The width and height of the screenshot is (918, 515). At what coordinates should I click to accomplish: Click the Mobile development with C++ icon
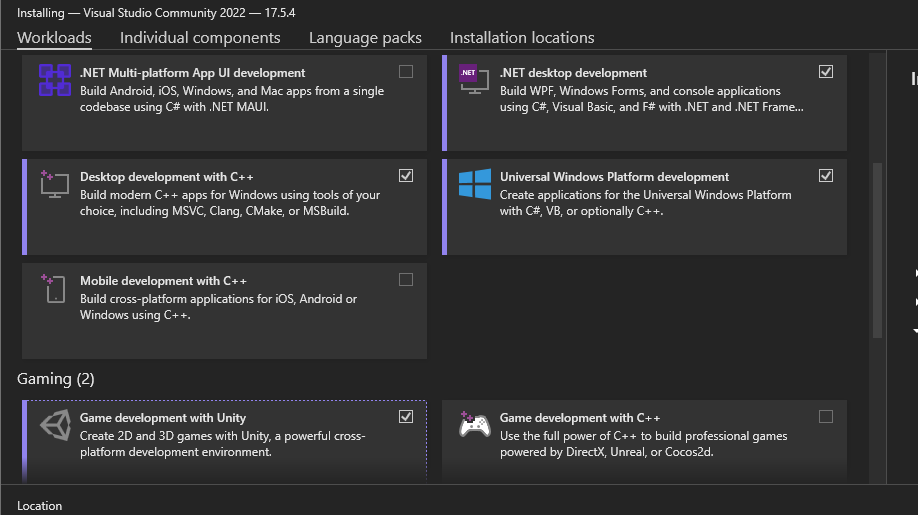click(53, 289)
